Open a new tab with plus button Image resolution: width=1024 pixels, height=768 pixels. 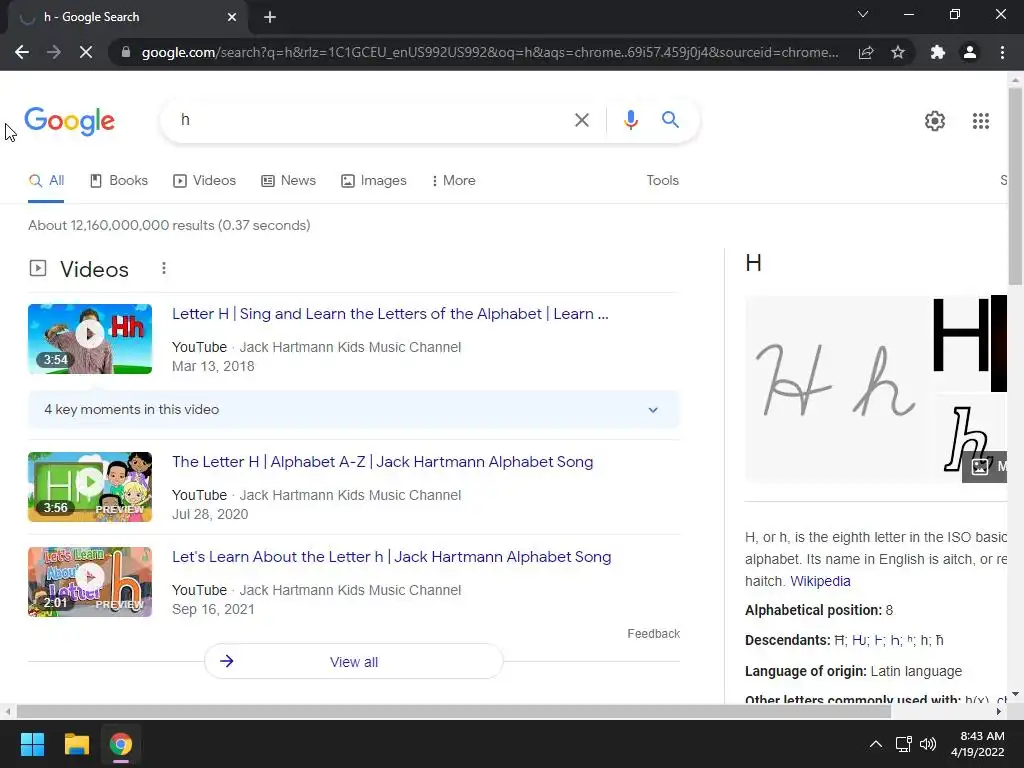tap(270, 17)
